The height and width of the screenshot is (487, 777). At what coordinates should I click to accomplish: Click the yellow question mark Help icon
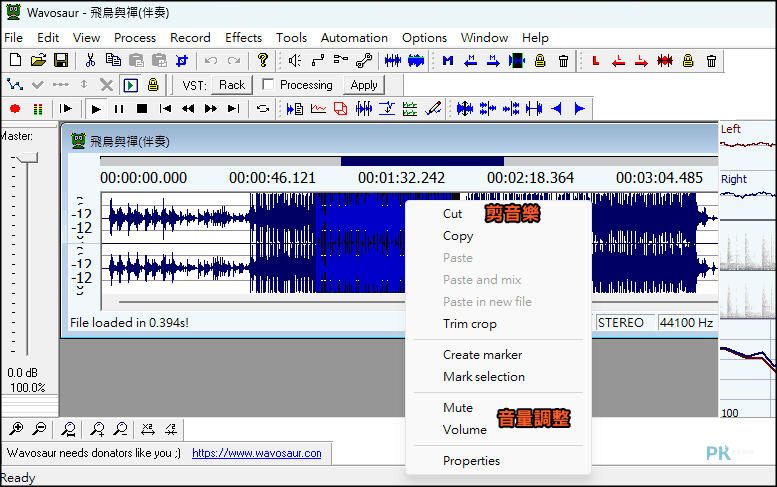coord(263,60)
